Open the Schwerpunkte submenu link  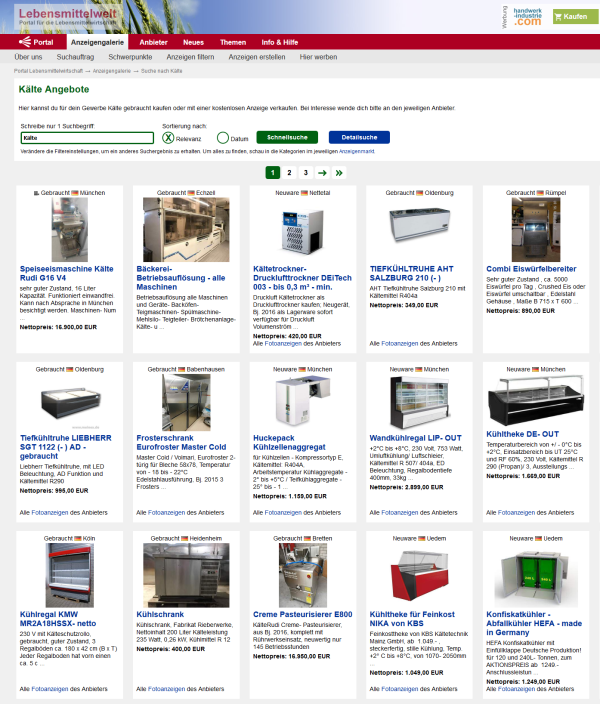(x=130, y=57)
